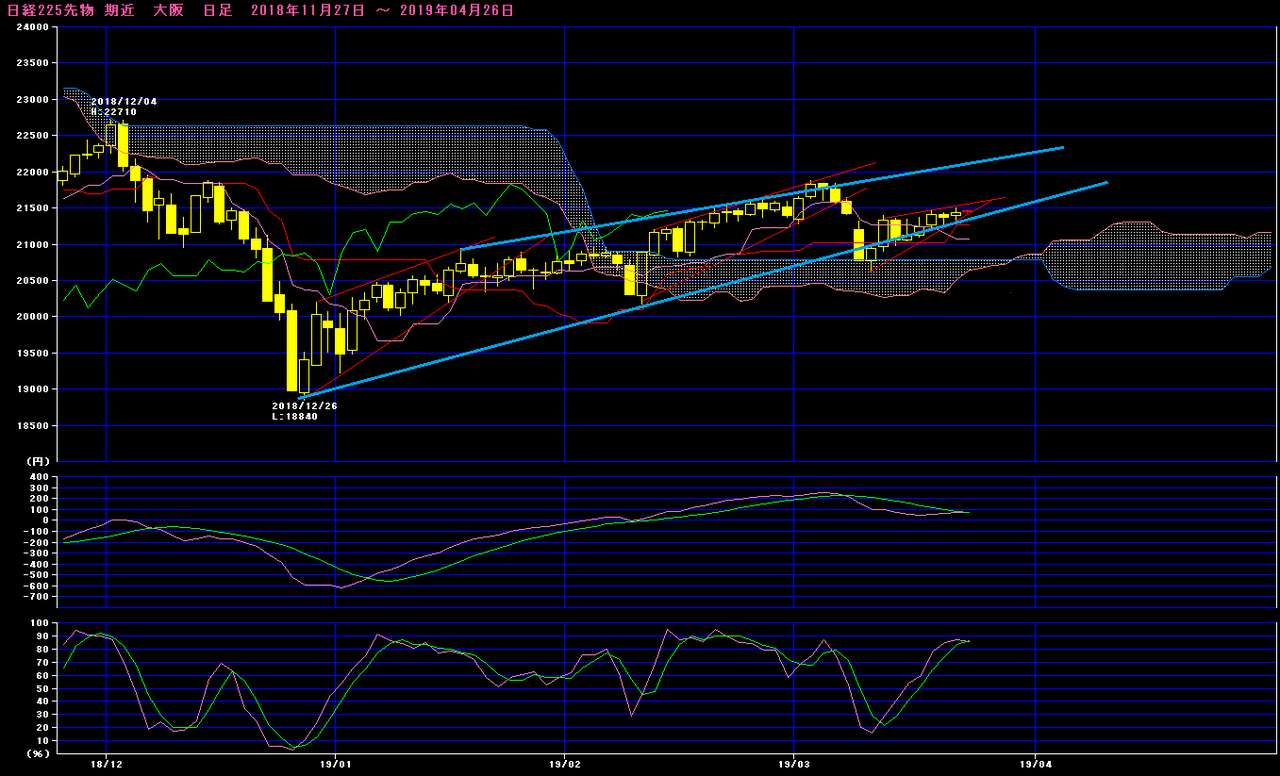The image size is (1280, 776).
Task: Click the 30 label on stochastic axis
Action: [43, 715]
